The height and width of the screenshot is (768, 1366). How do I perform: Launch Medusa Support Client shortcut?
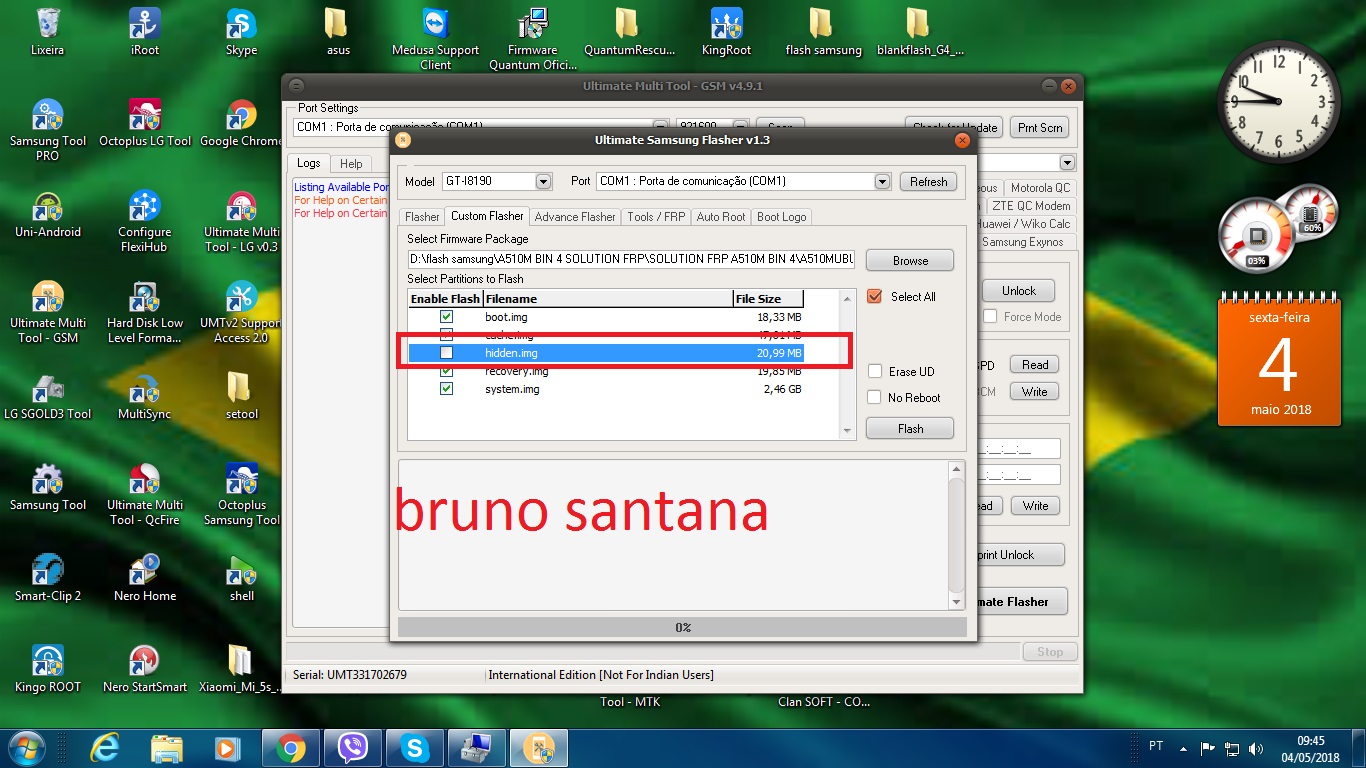[435, 38]
